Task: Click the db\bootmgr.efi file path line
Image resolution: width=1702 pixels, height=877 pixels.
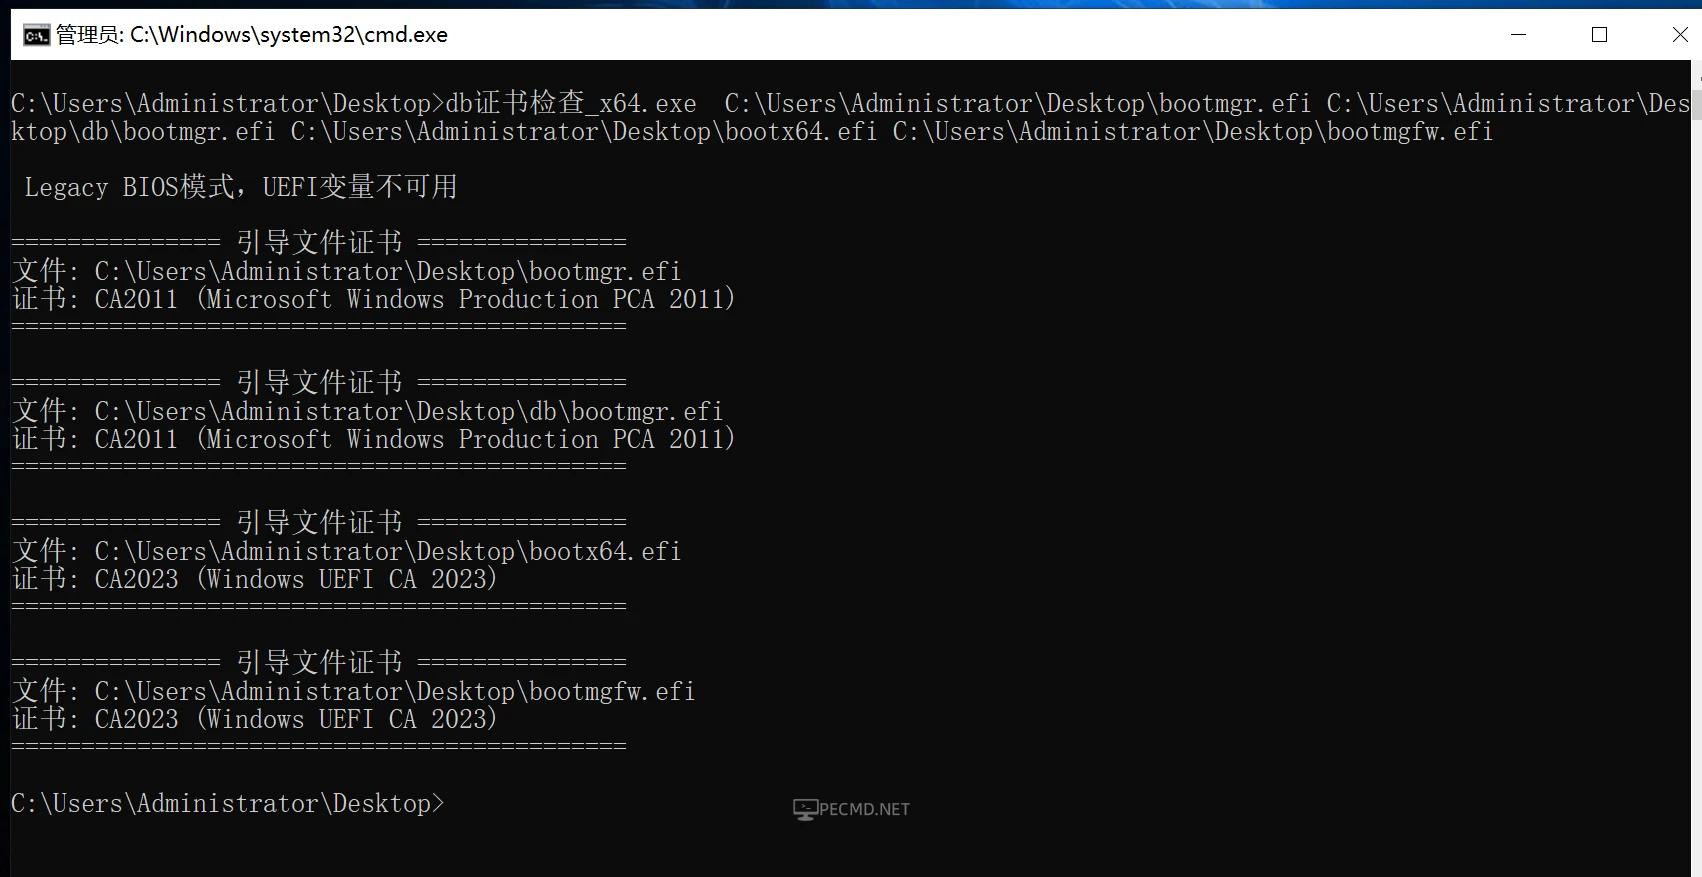Action: 367,411
